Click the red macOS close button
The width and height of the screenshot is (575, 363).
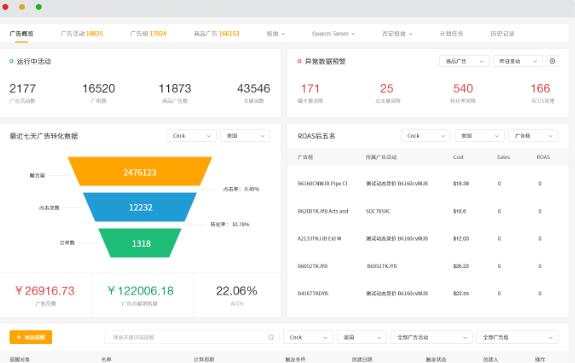point(5,7)
